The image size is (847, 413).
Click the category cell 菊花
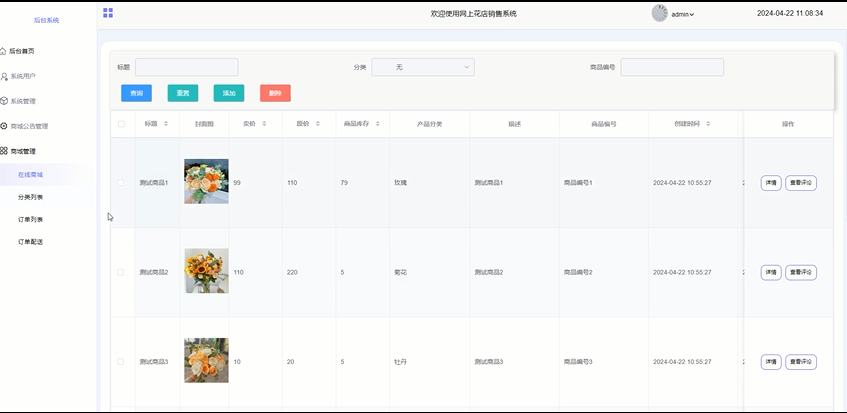pos(400,273)
